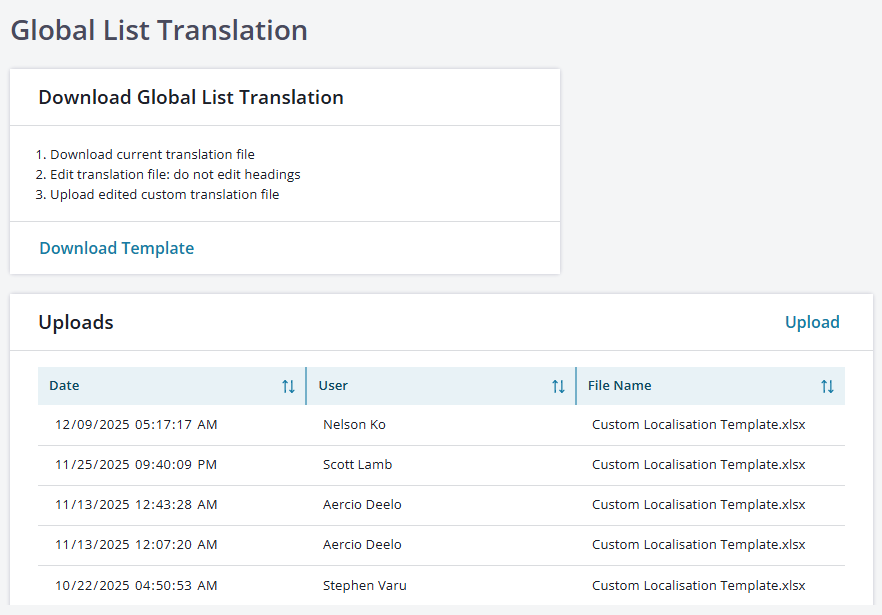Click the 11/13/2025 12:43:28 AM date cell
The image size is (882, 615).
click(136, 505)
